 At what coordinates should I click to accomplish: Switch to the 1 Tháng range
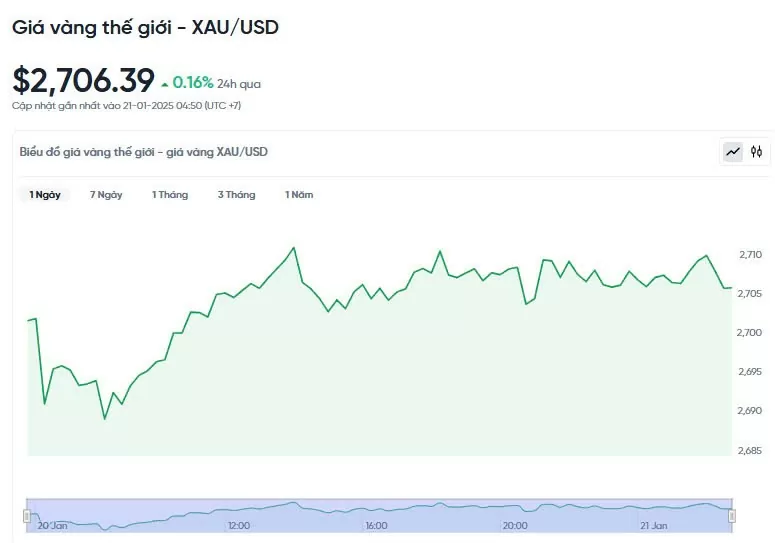click(170, 195)
